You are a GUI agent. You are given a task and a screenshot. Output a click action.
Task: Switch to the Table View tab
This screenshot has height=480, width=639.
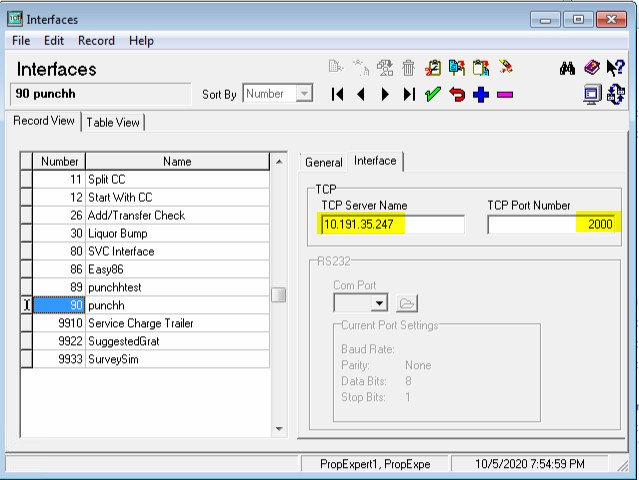tap(113, 122)
